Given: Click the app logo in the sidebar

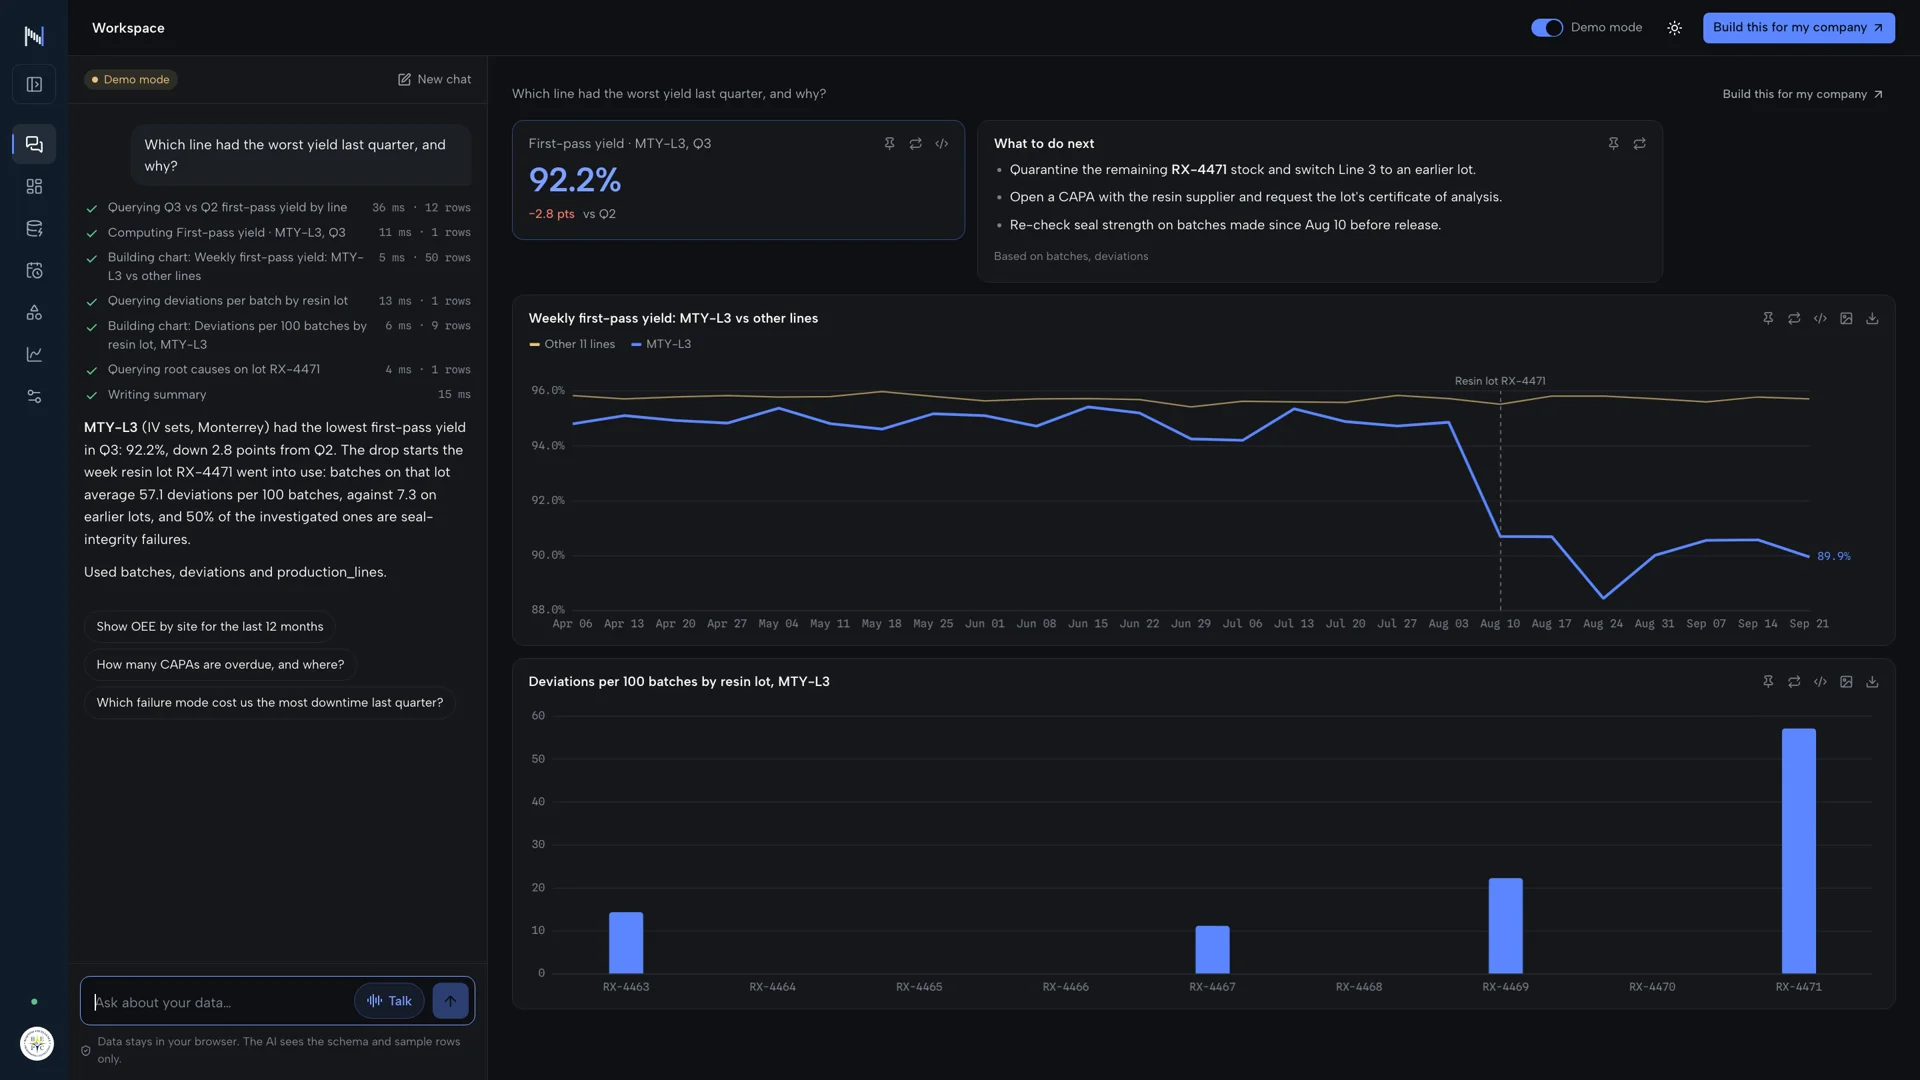Looking at the screenshot, I should (x=34, y=36).
